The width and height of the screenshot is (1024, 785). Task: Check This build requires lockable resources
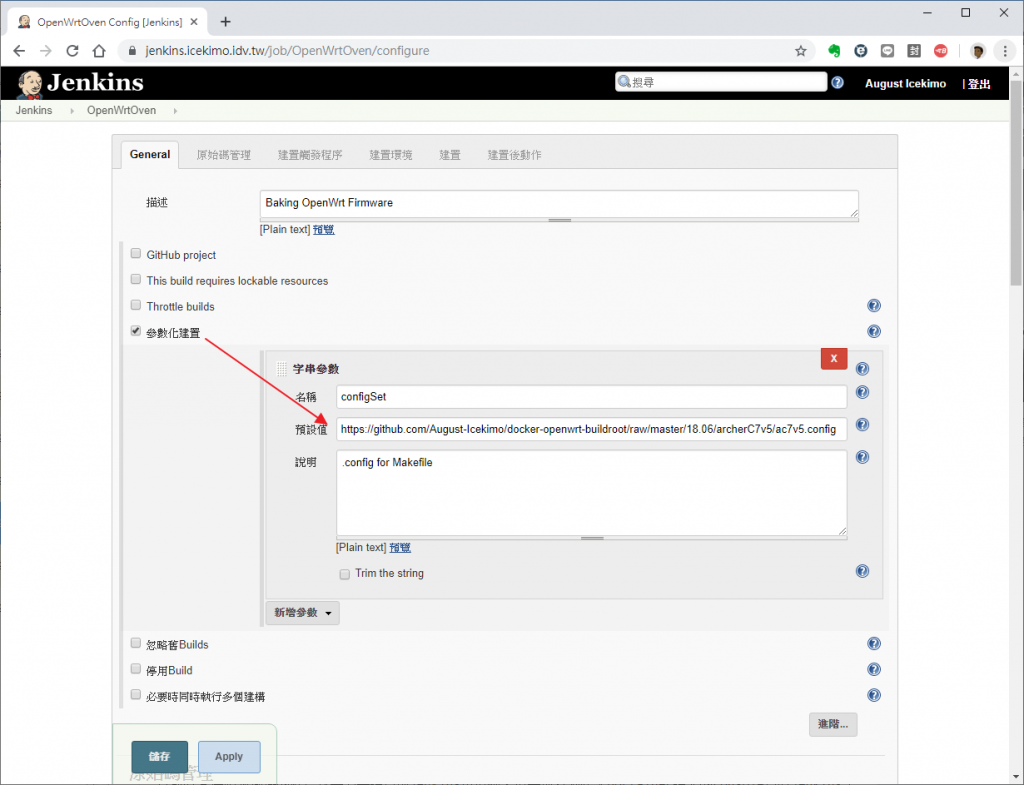click(136, 280)
